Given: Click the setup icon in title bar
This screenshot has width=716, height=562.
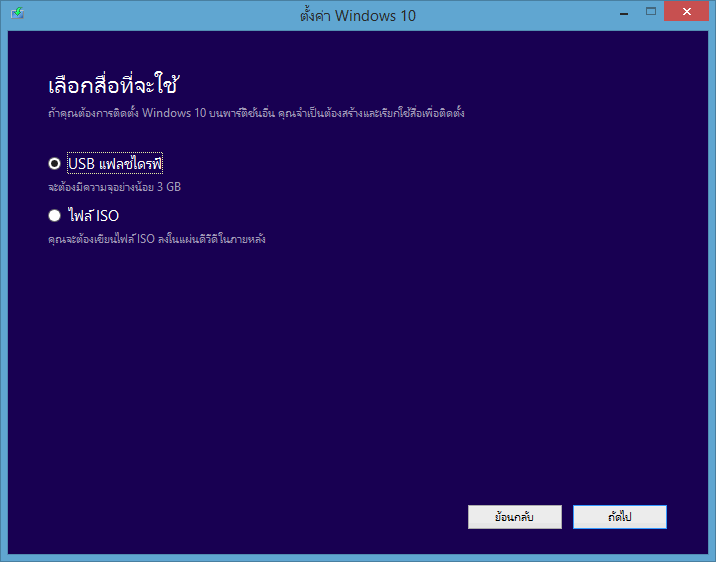Looking at the screenshot, I should point(17,13).
